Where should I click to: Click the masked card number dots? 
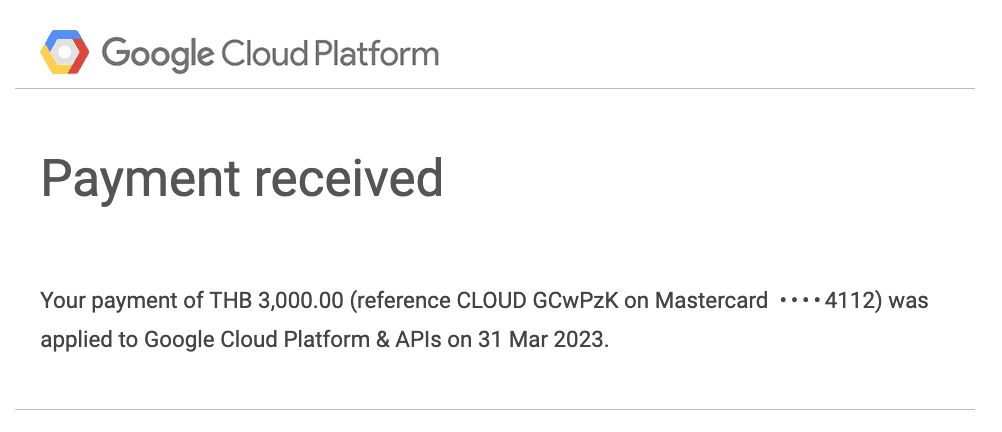tap(800, 300)
